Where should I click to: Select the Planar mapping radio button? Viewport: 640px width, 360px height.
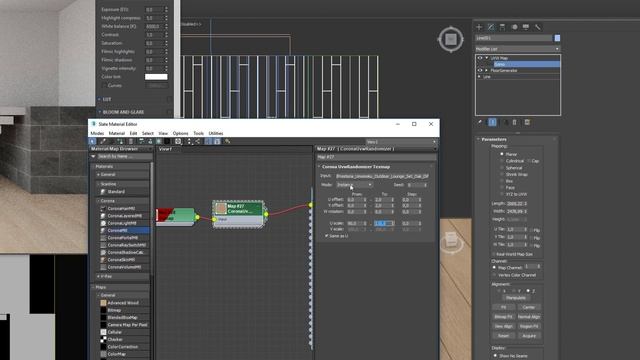[502, 154]
